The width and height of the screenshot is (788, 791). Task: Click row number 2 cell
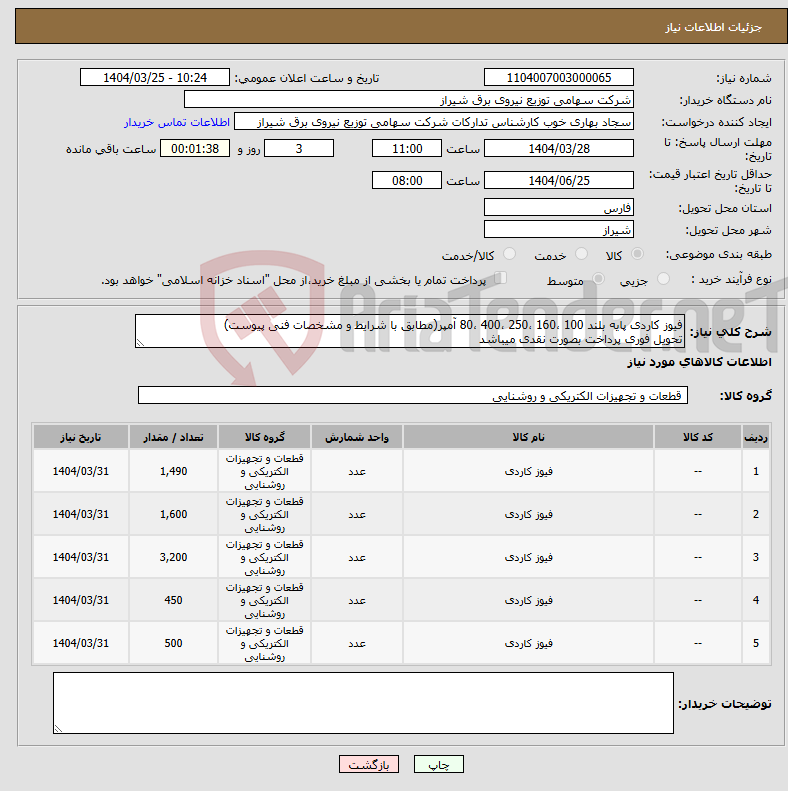(x=756, y=514)
